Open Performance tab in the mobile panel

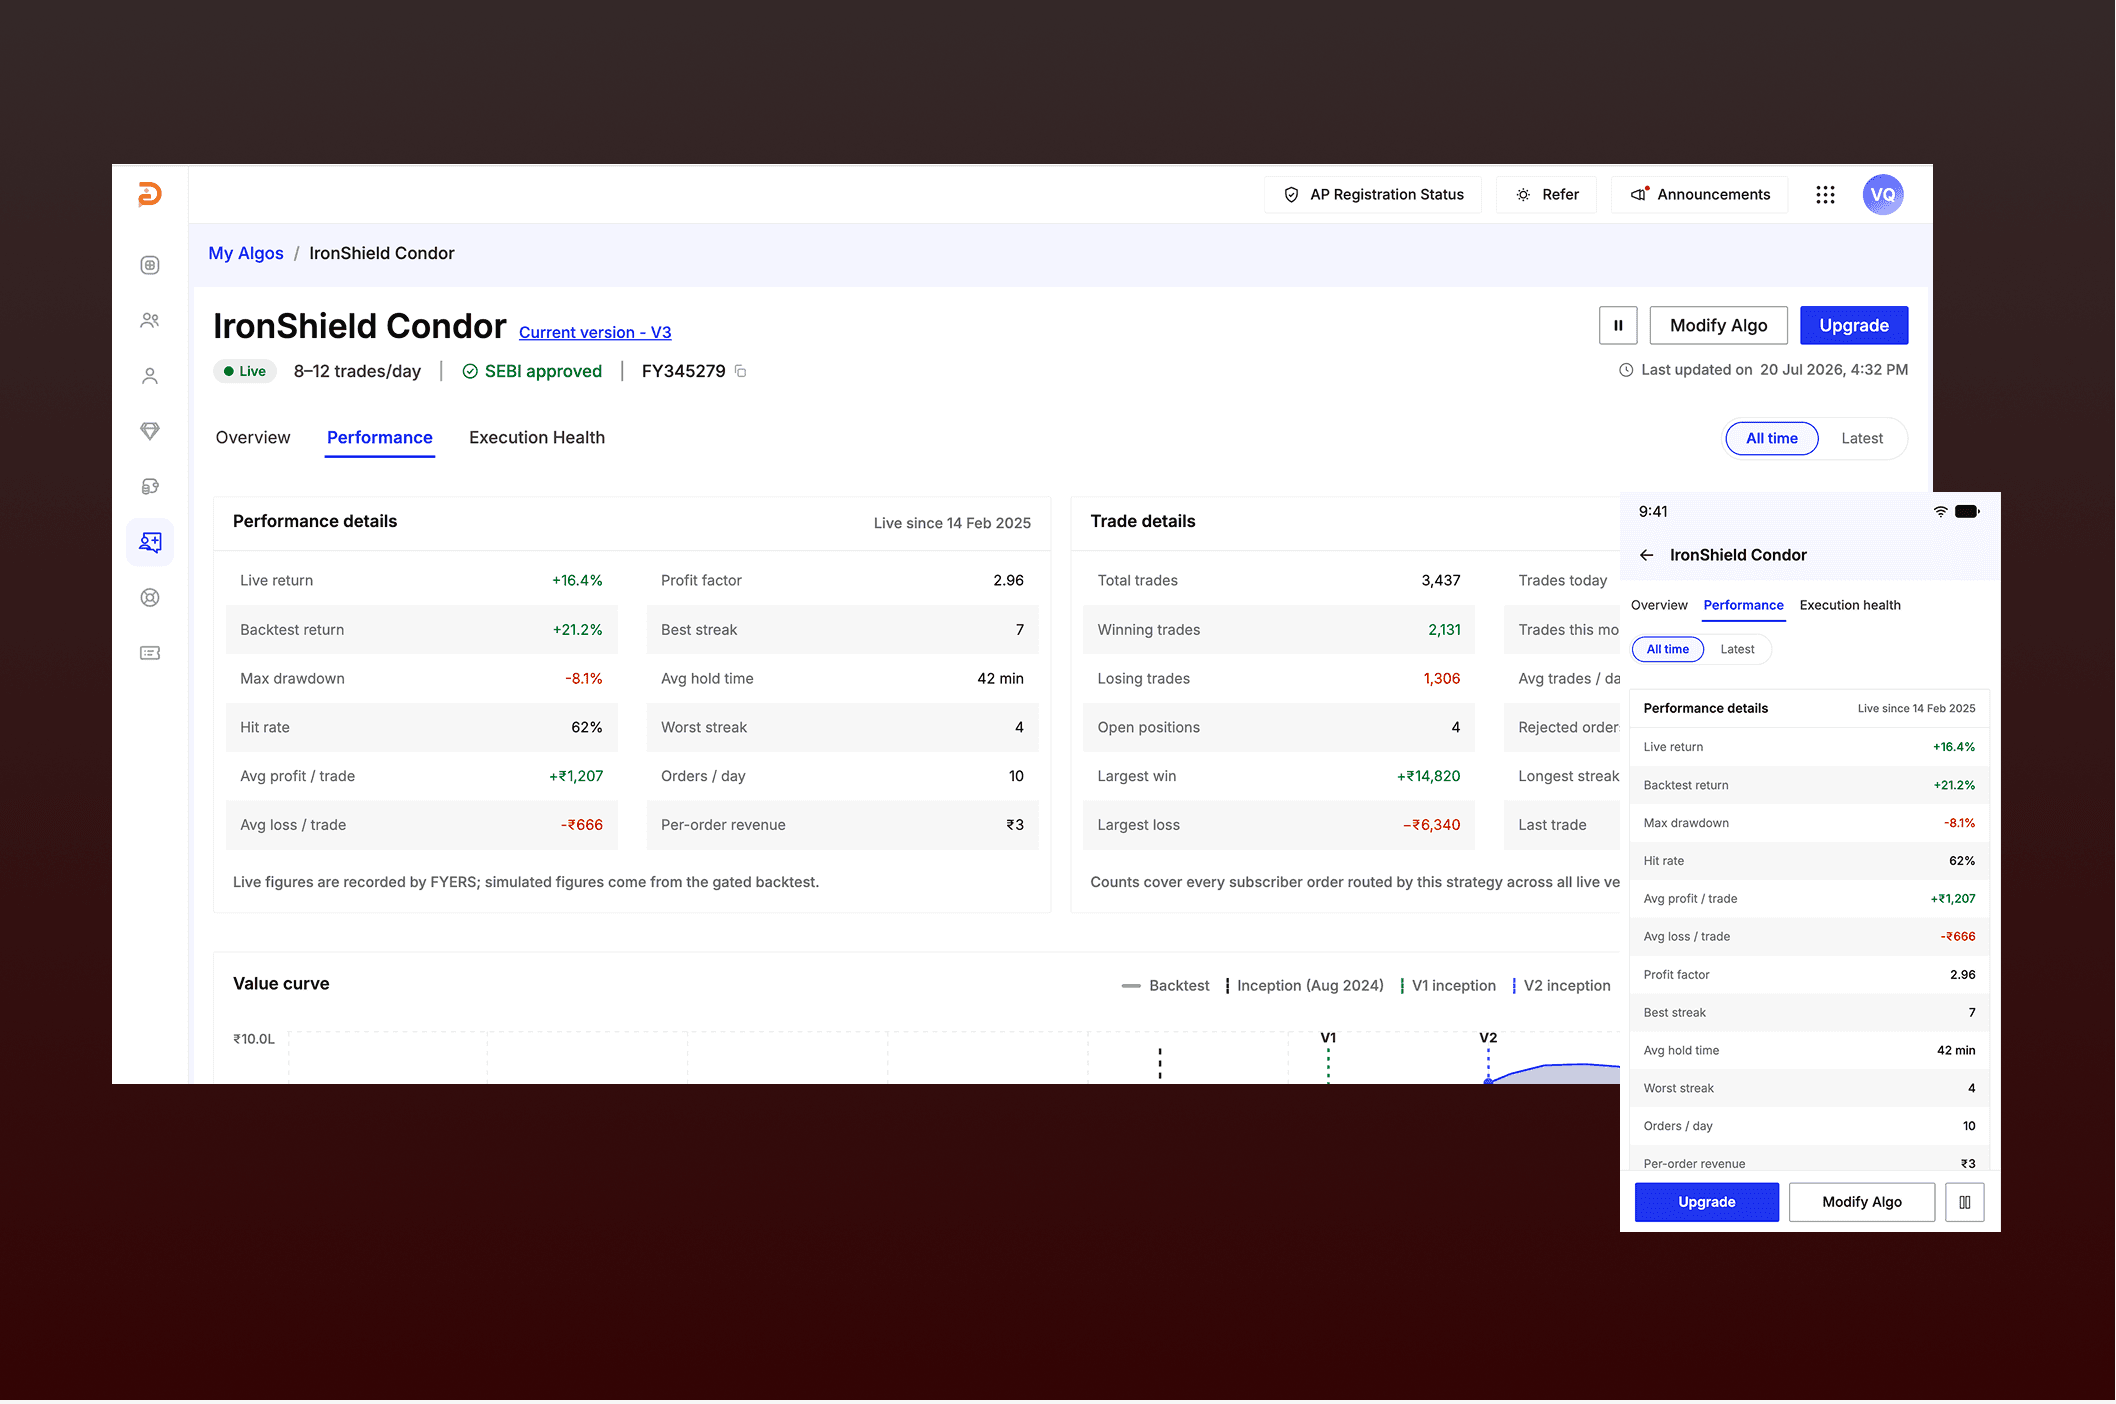[x=1744, y=605]
